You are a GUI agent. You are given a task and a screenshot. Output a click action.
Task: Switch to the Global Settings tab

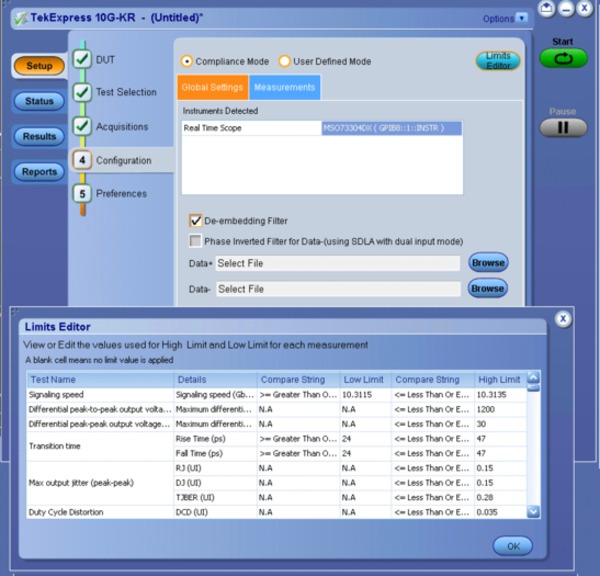coord(212,87)
